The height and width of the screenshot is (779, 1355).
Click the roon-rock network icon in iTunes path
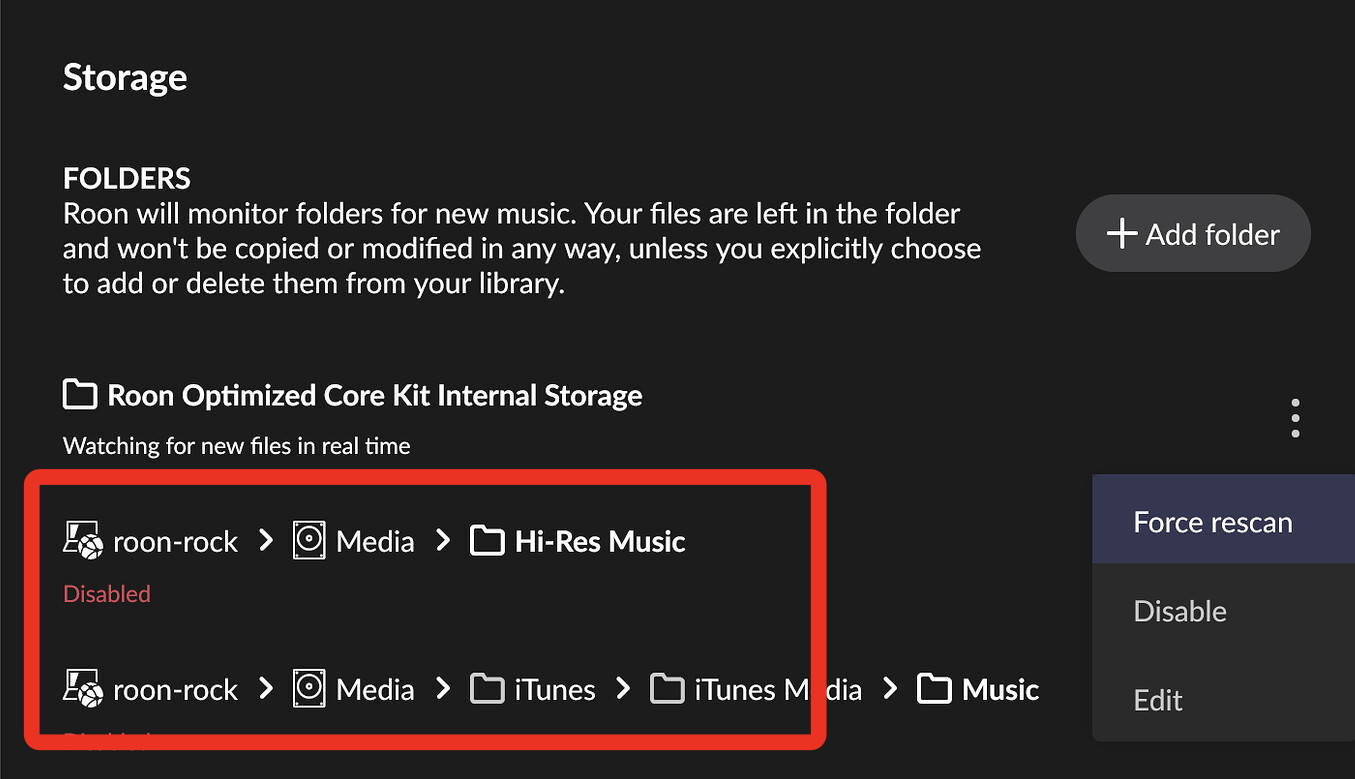coord(83,689)
